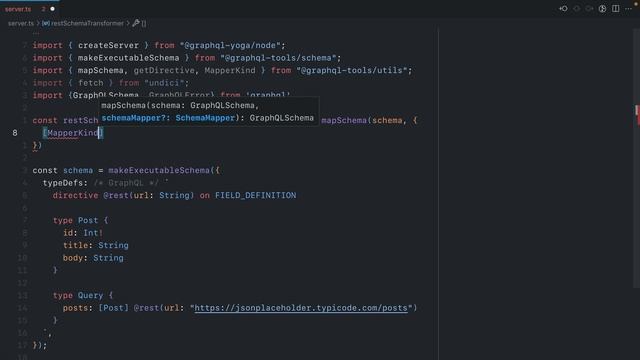Select the restSchemaTransformer breadcrumb
The height and width of the screenshot is (360, 640).
(87, 23)
